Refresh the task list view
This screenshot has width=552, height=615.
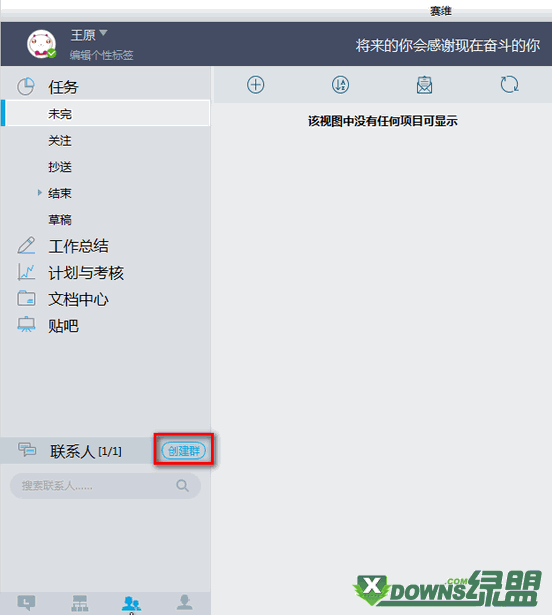509,85
